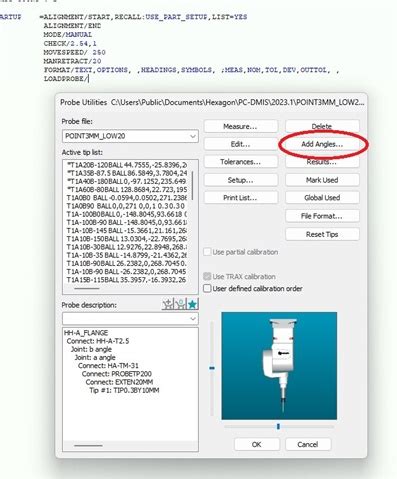The width and height of the screenshot is (397, 479).
Task: Click the ALIGNMENT/END line
Action: [x=72, y=26]
